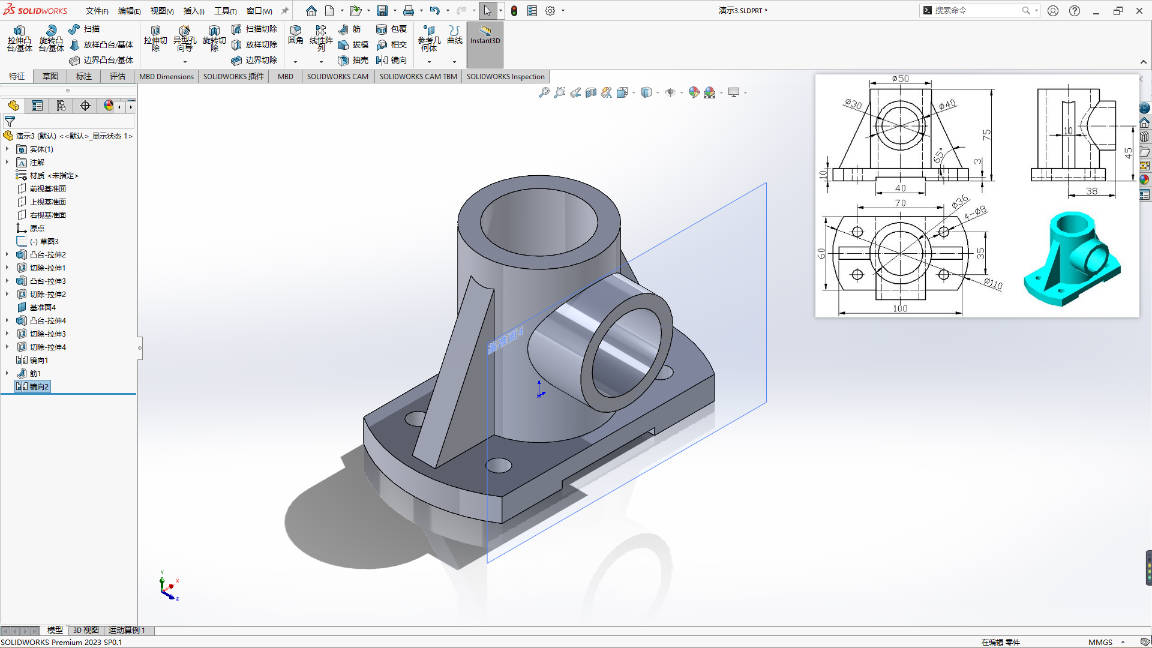Expand the 实体(1) tree node

point(7,149)
